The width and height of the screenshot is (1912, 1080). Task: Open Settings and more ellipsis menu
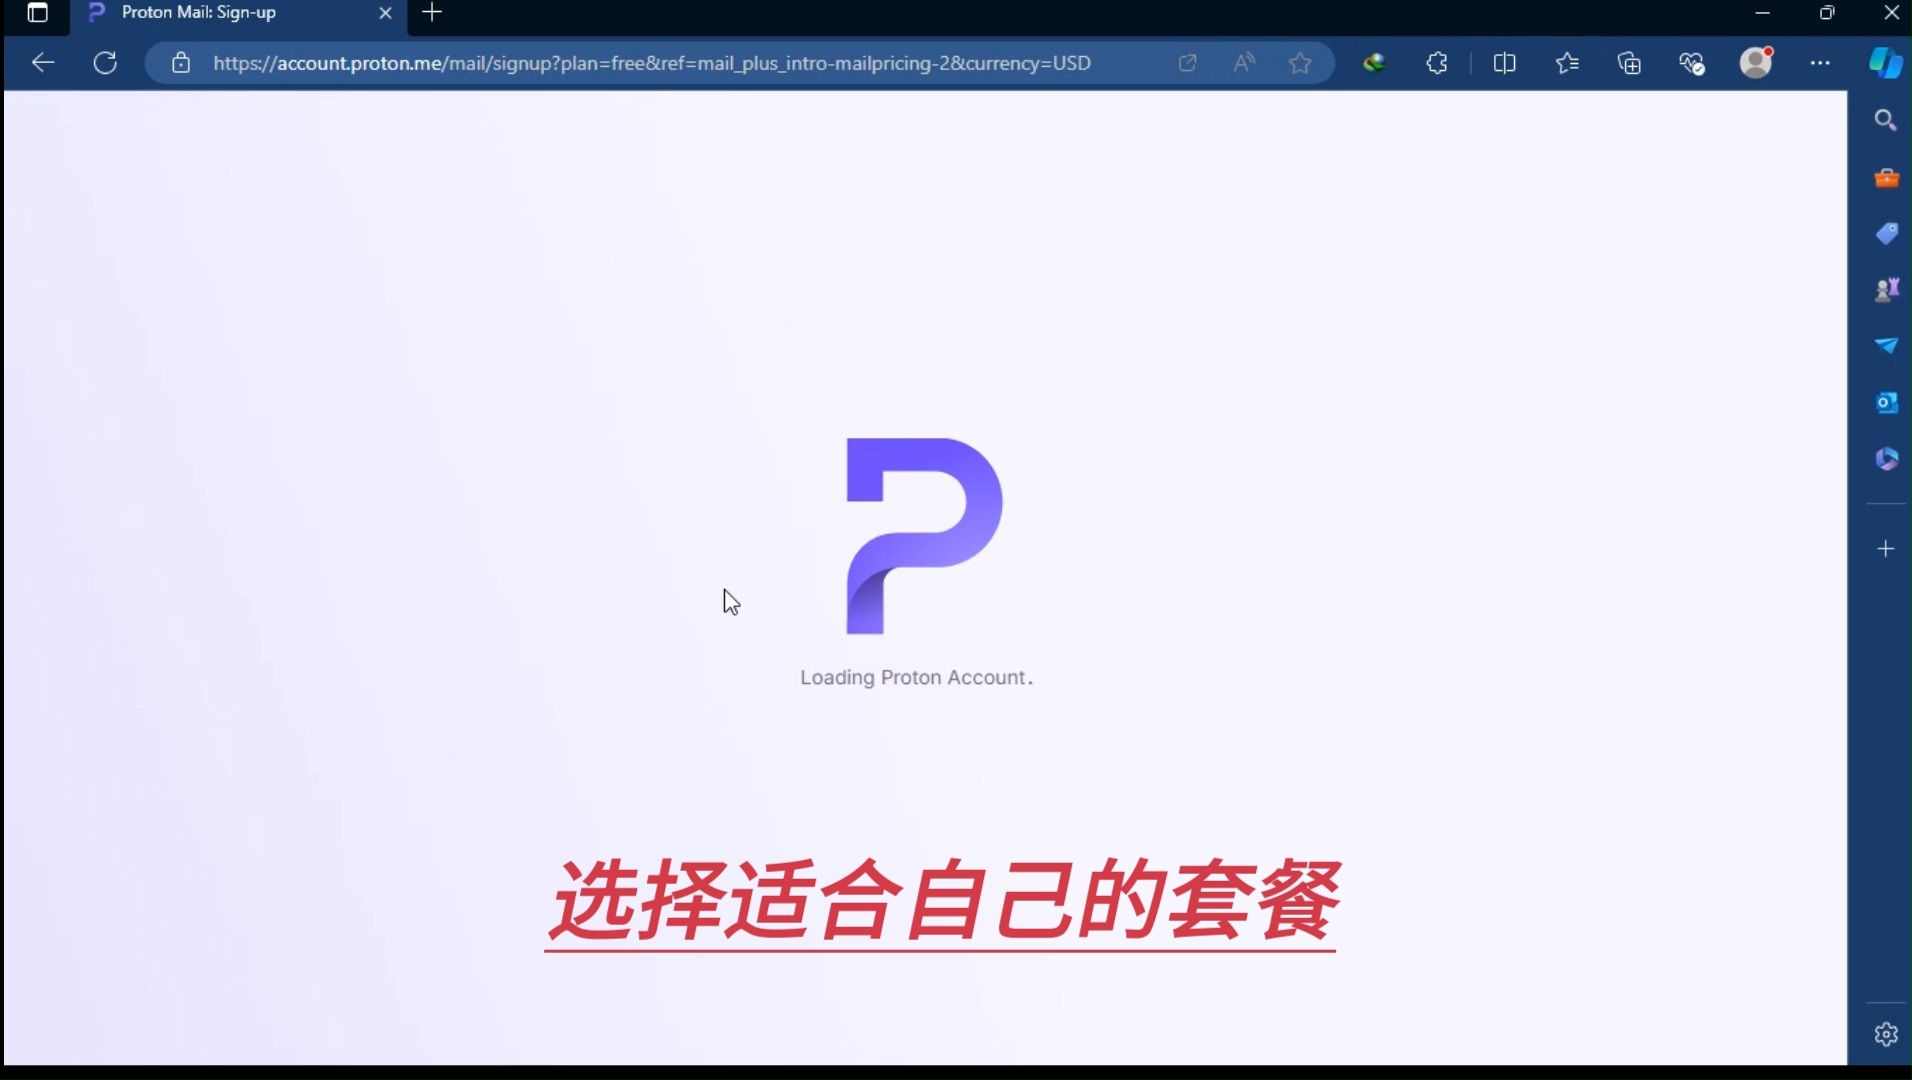1820,63
